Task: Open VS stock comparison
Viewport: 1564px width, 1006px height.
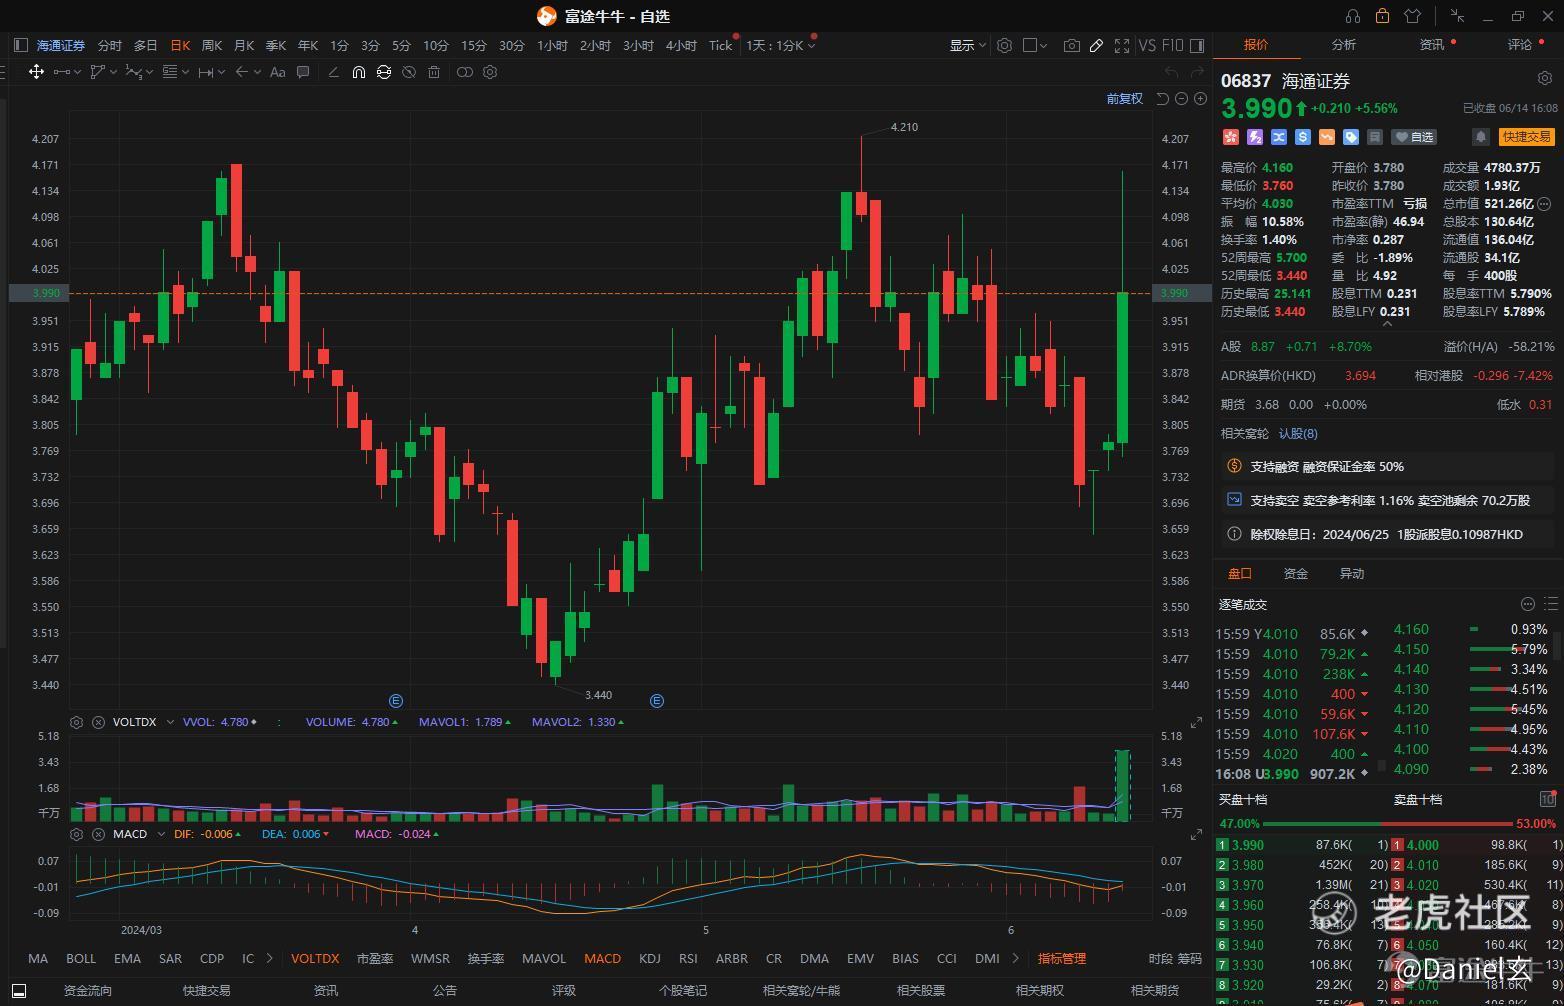Action: pyautogui.click(x=1147, y=45)
